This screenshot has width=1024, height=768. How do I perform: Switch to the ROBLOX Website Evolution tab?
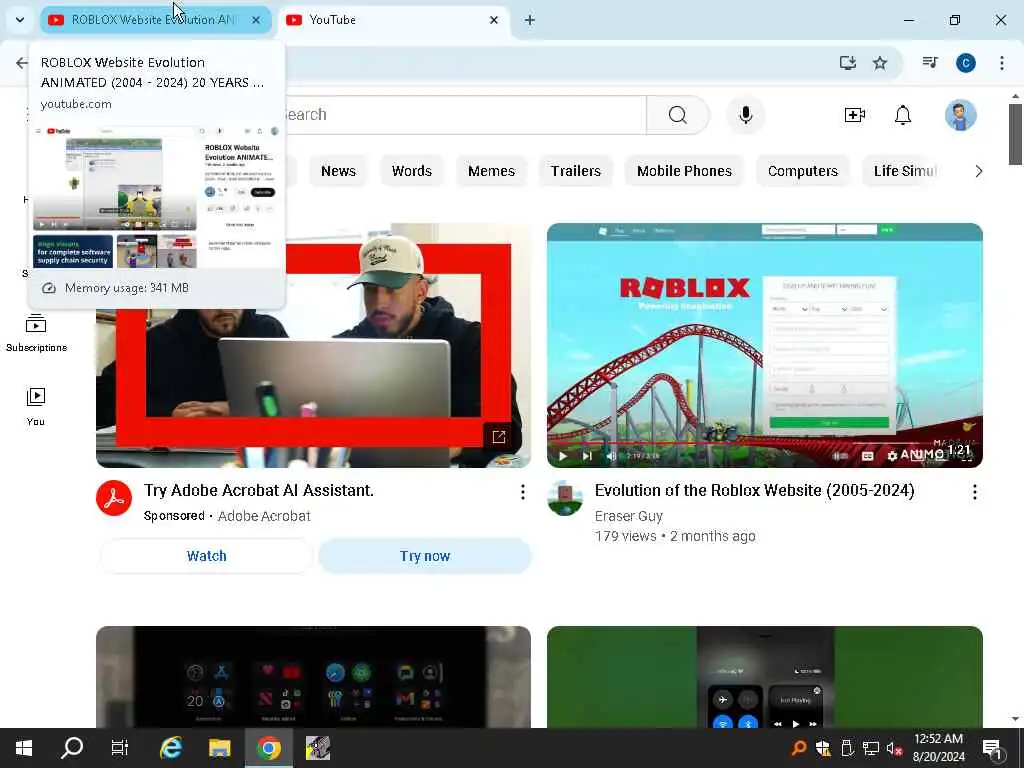tap(155, 20)
